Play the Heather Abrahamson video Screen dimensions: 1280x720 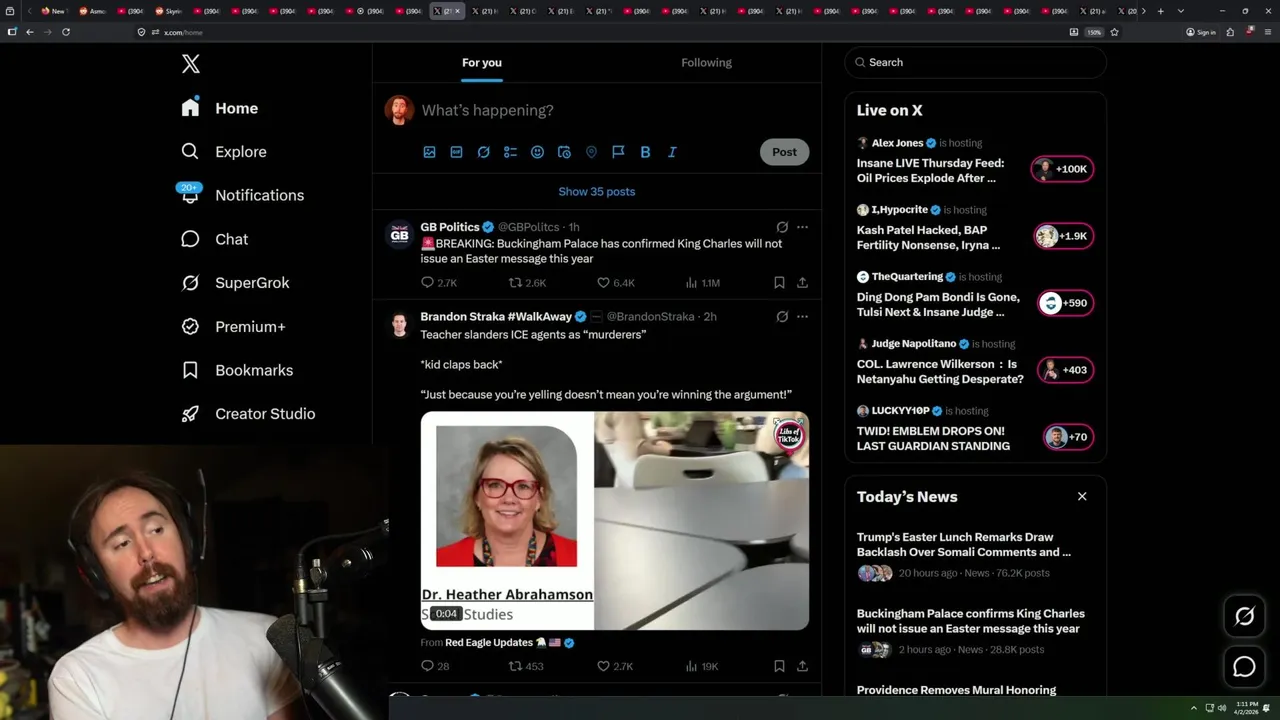(x=615, y=521)
